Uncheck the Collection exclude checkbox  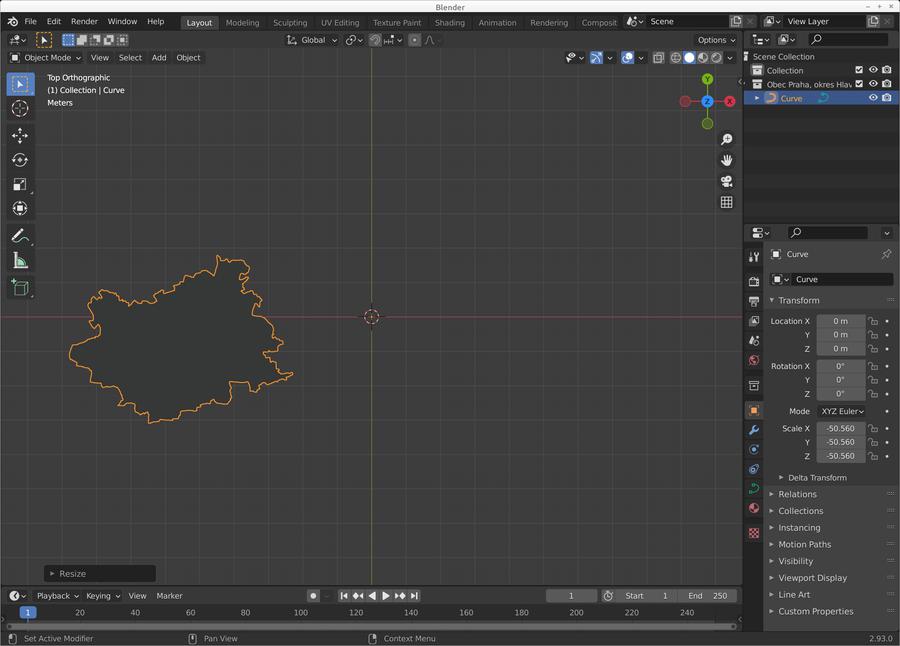[859, 70]
